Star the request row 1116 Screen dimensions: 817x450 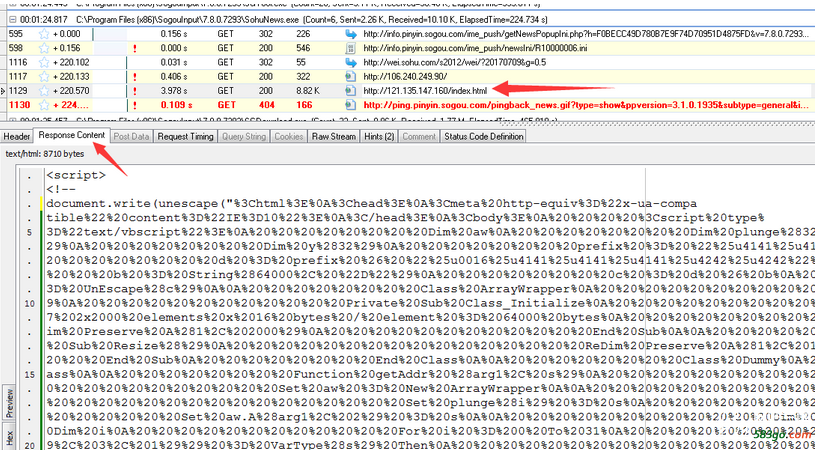[44, 62]
